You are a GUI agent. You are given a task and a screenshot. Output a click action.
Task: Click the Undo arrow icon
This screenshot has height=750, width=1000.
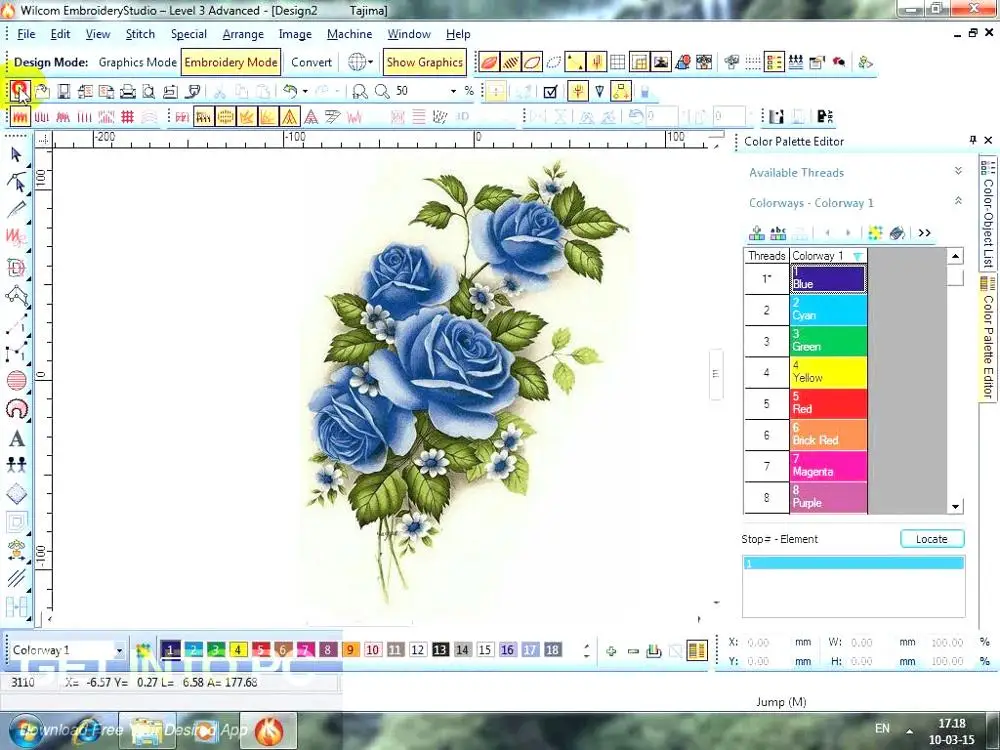pyautogui.click(x=289, y=91)
